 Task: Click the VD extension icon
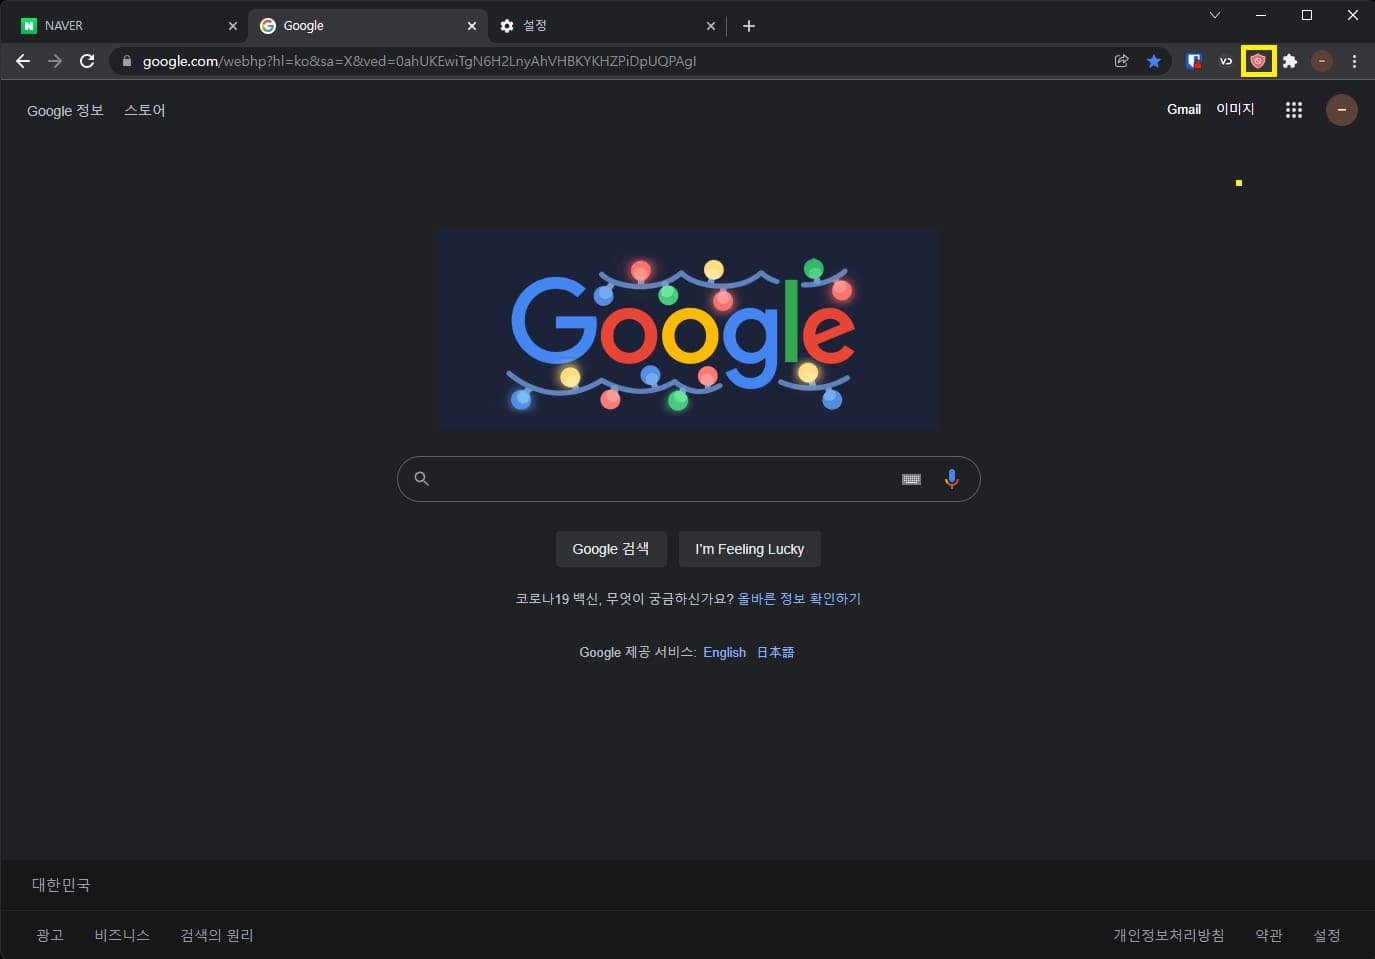[x=1226, y=61]
